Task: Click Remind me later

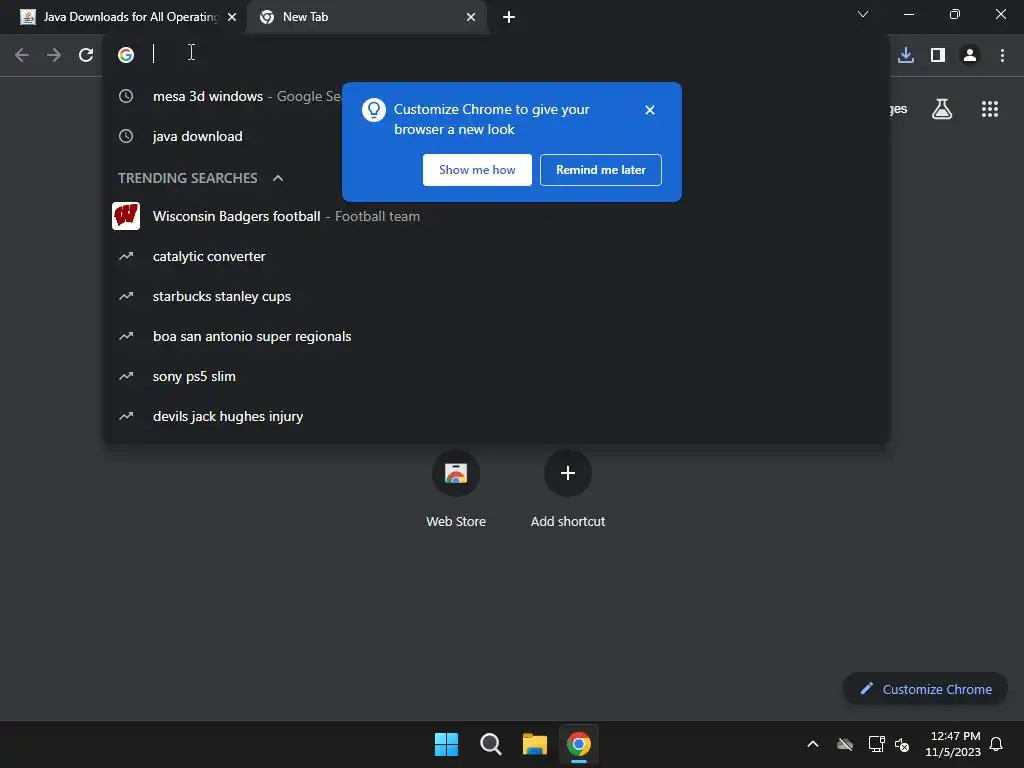Action: click(600, 170)
